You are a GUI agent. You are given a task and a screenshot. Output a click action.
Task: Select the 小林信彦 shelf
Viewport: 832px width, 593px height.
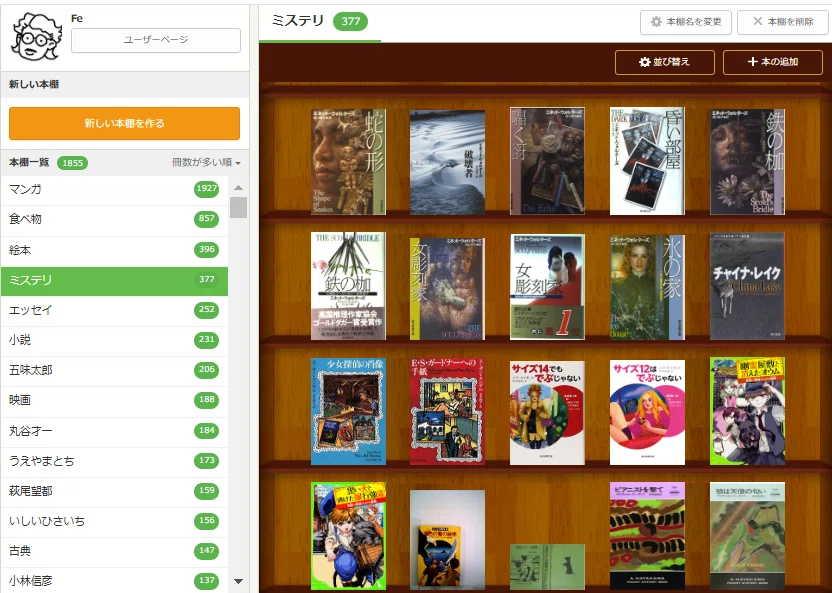pos(115,580)
